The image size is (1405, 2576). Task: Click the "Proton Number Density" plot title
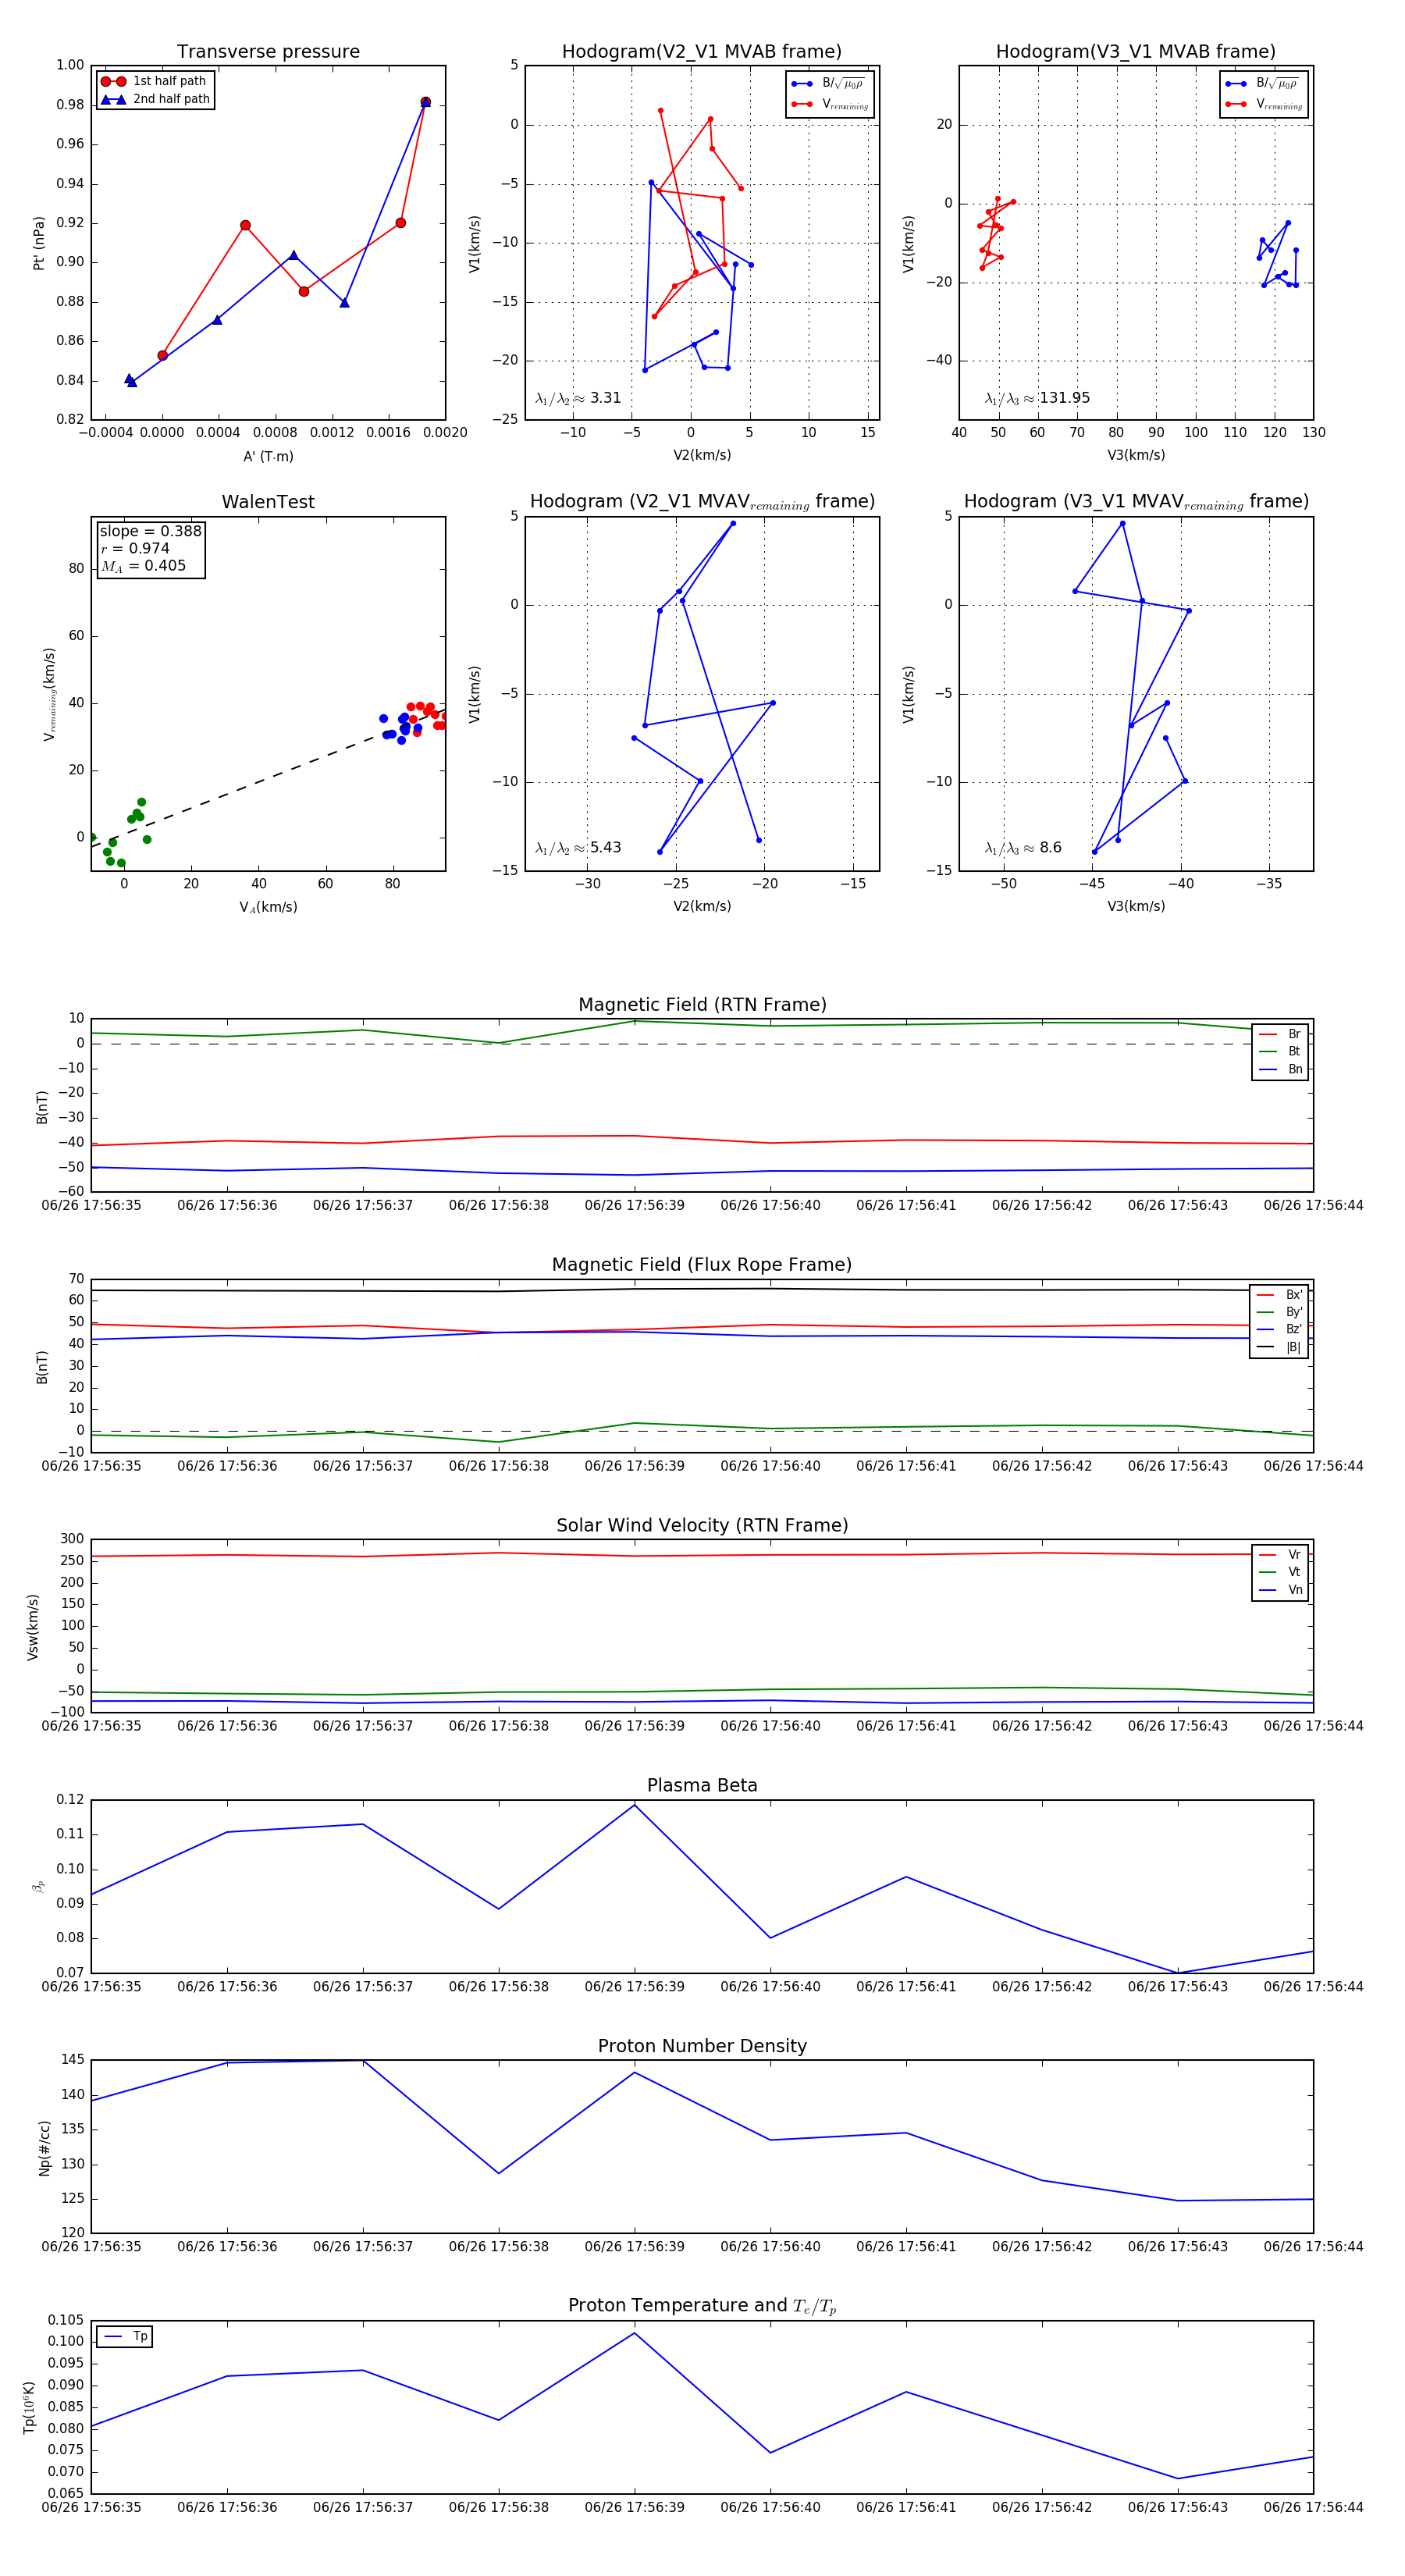[x=702, y=2046]
